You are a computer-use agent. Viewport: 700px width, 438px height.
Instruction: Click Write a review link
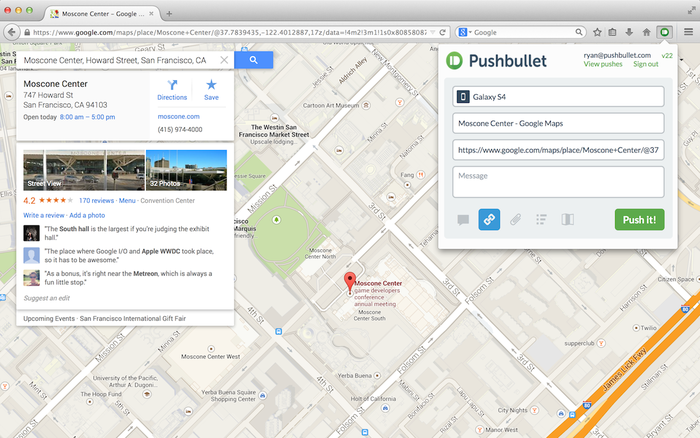pos(44,215)
